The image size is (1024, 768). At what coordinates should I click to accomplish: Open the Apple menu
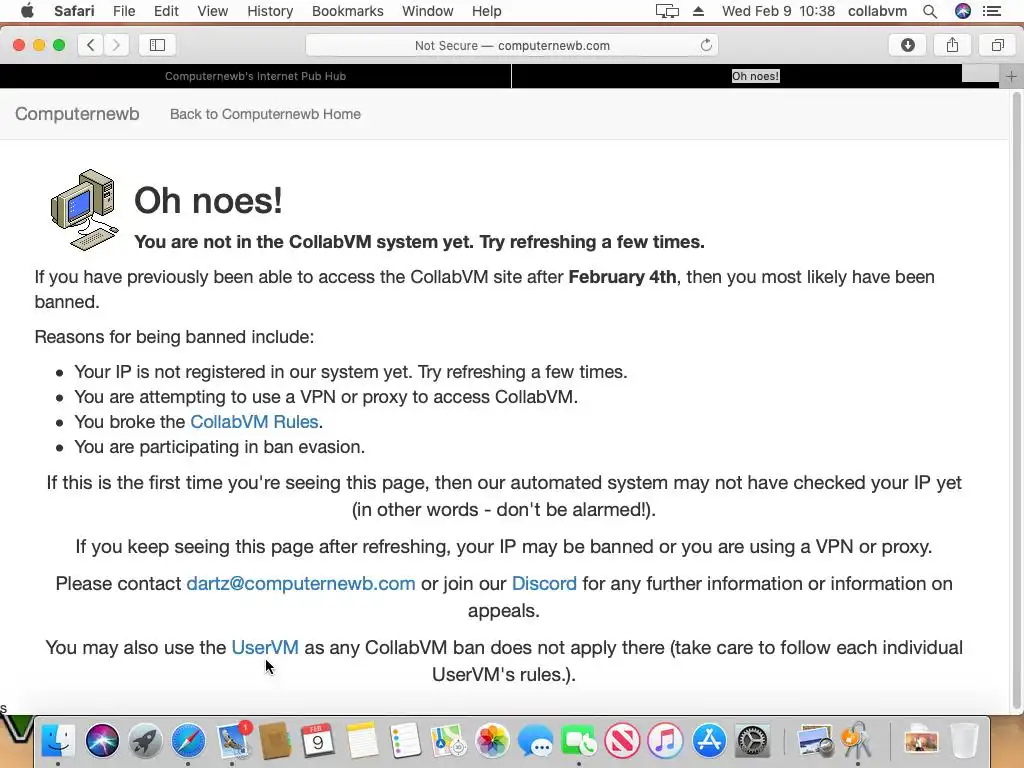point(27,11)
